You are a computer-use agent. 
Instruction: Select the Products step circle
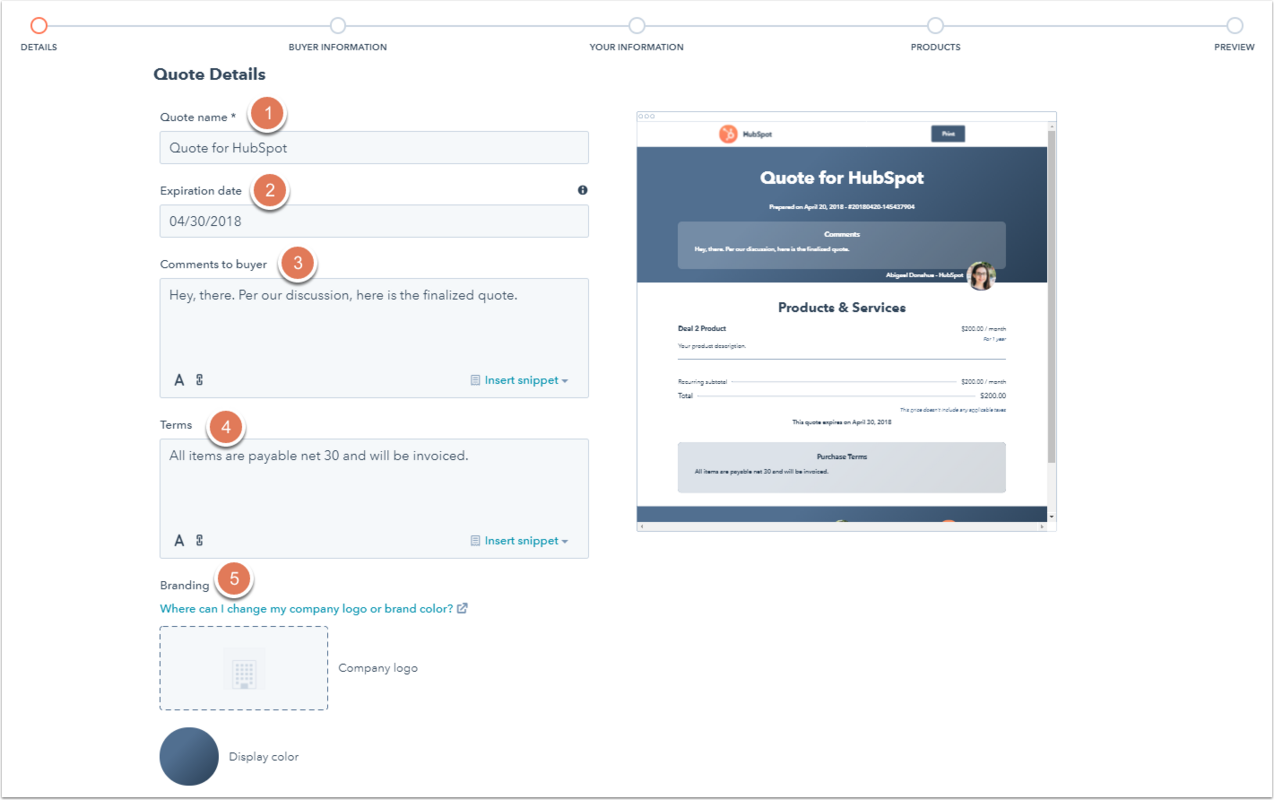[x=935, y=27]
